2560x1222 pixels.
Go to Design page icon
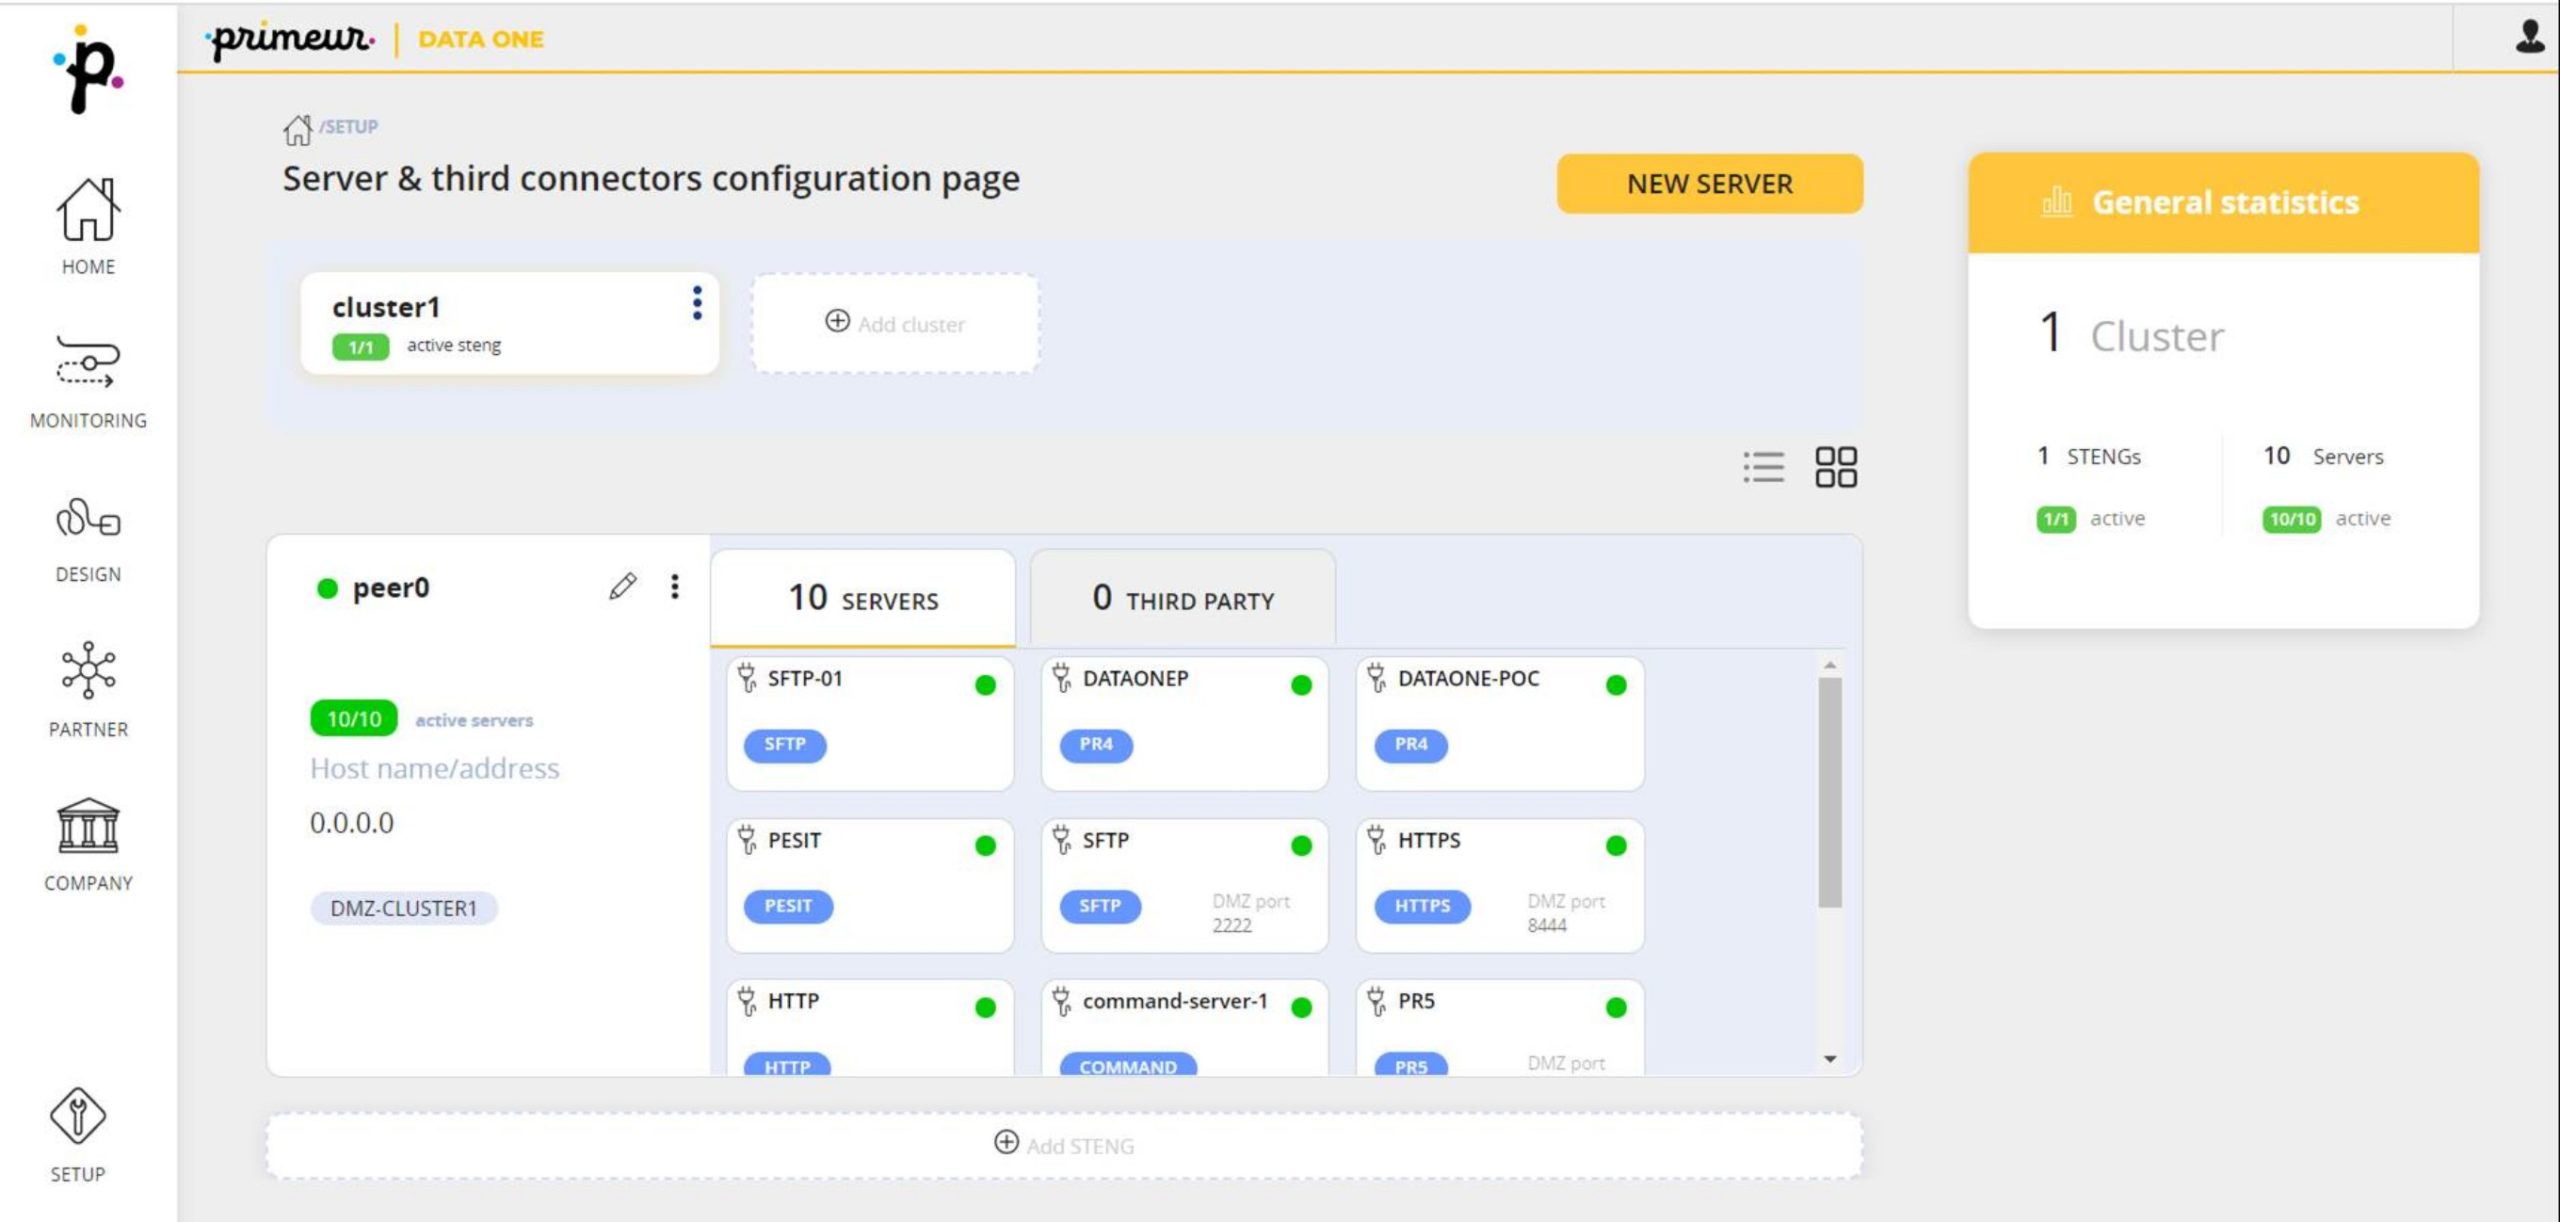[x=88, y=519]
